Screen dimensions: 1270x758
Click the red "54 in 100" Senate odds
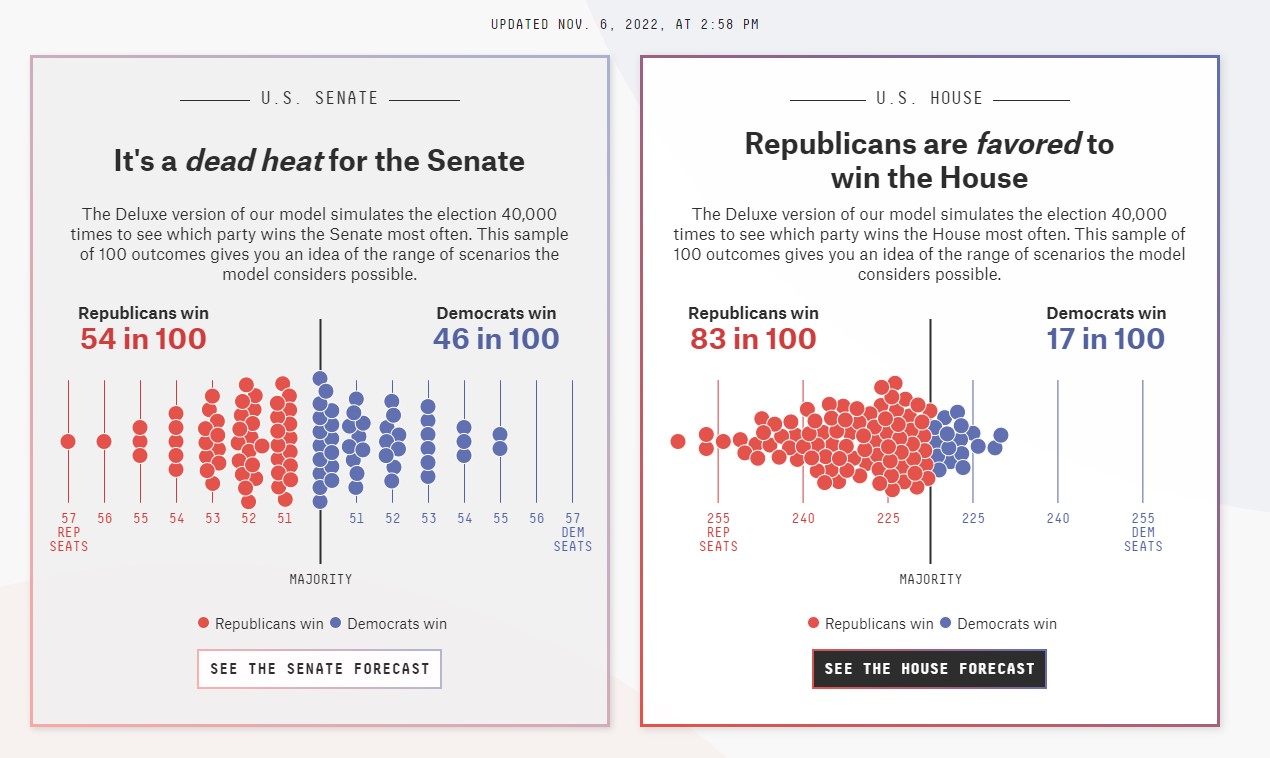tap(143, 339)
